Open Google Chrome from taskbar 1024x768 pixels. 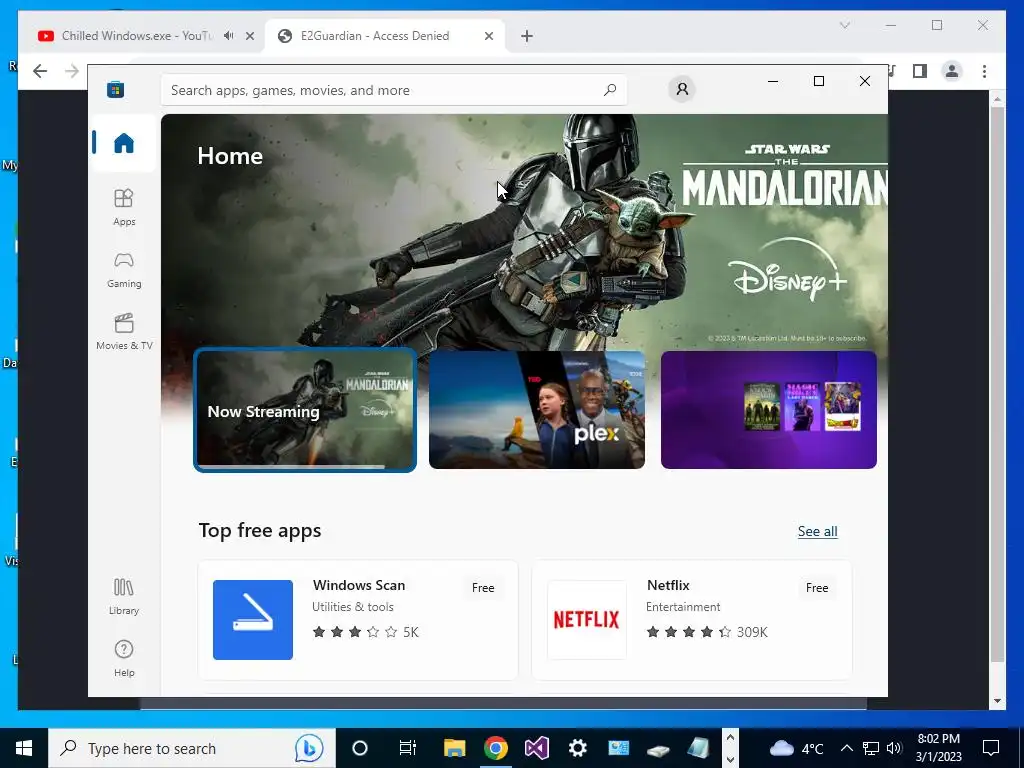coord(496,748)
